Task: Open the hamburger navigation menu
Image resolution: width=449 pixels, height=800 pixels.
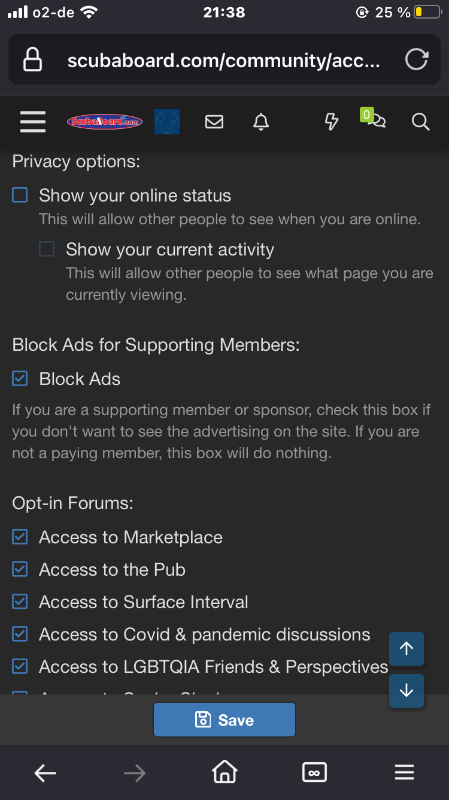Action: pyautogui.click(x=33, y=122)
